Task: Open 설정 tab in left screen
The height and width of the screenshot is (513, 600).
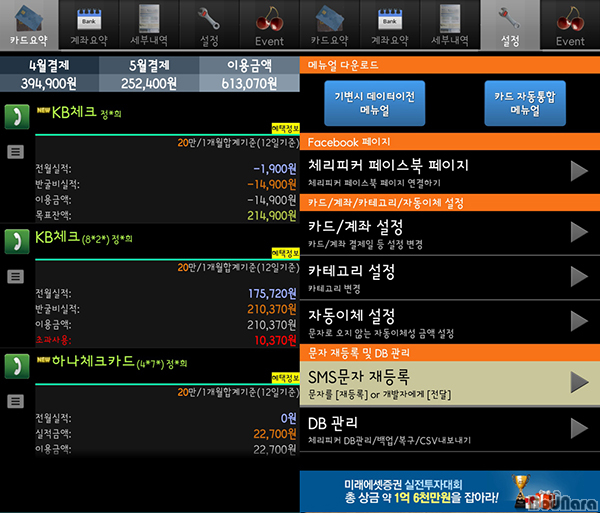Action: coord(209,25)
